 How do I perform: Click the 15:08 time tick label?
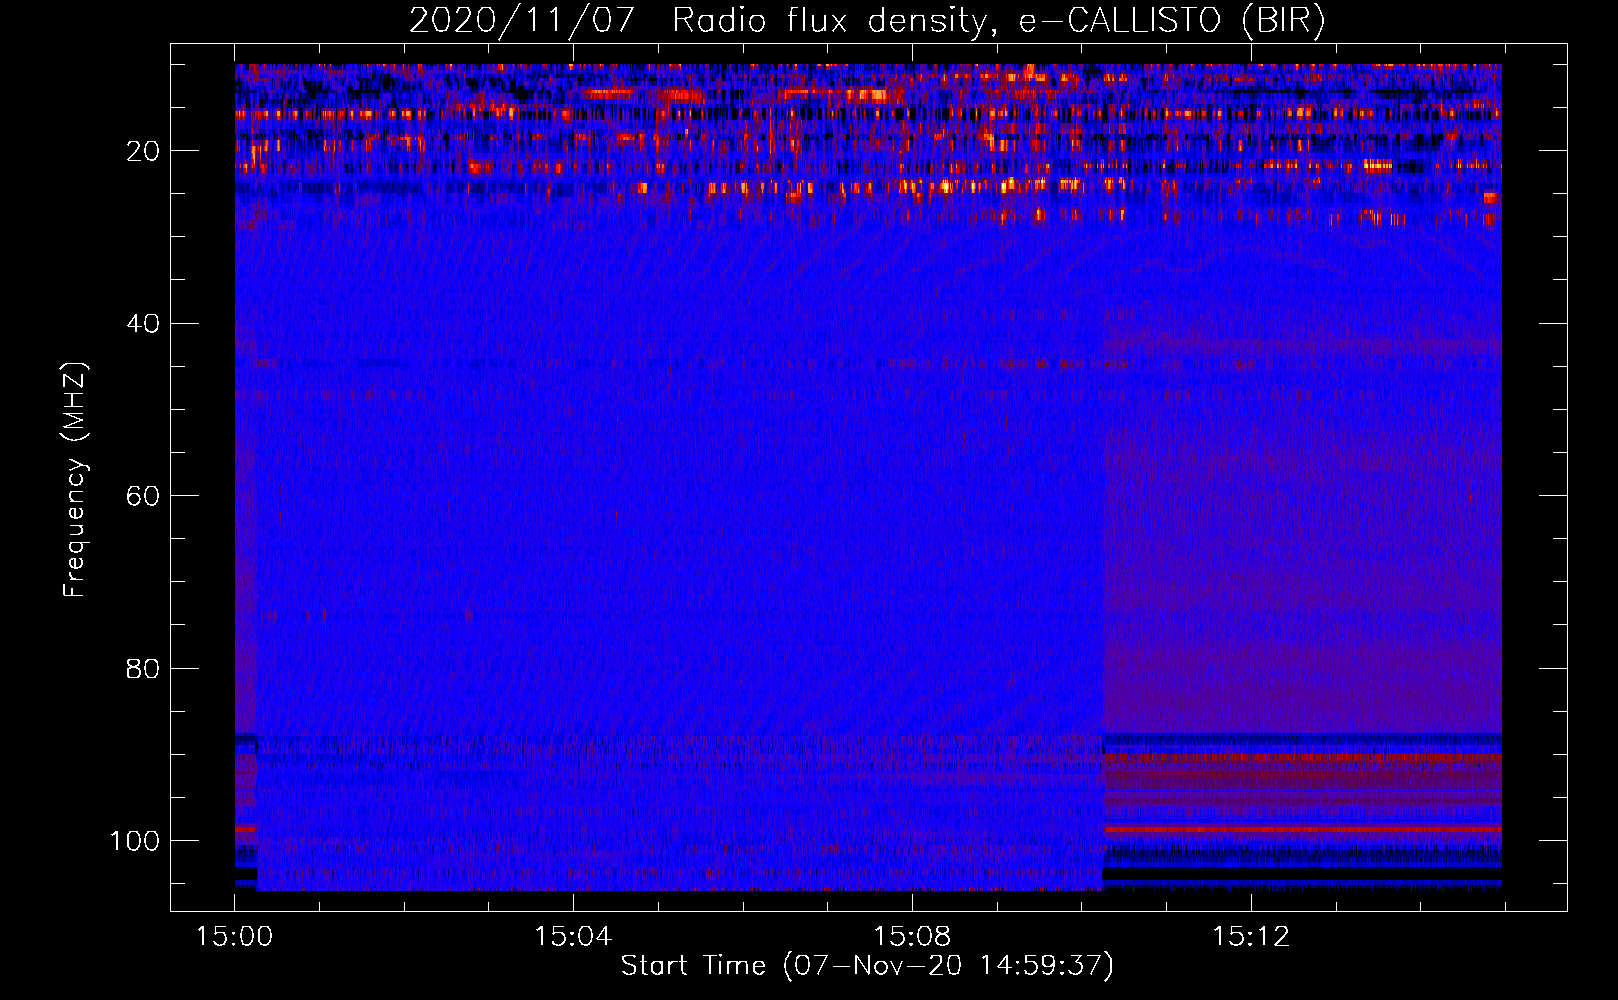pyautogui.click(x=912, y=937)
